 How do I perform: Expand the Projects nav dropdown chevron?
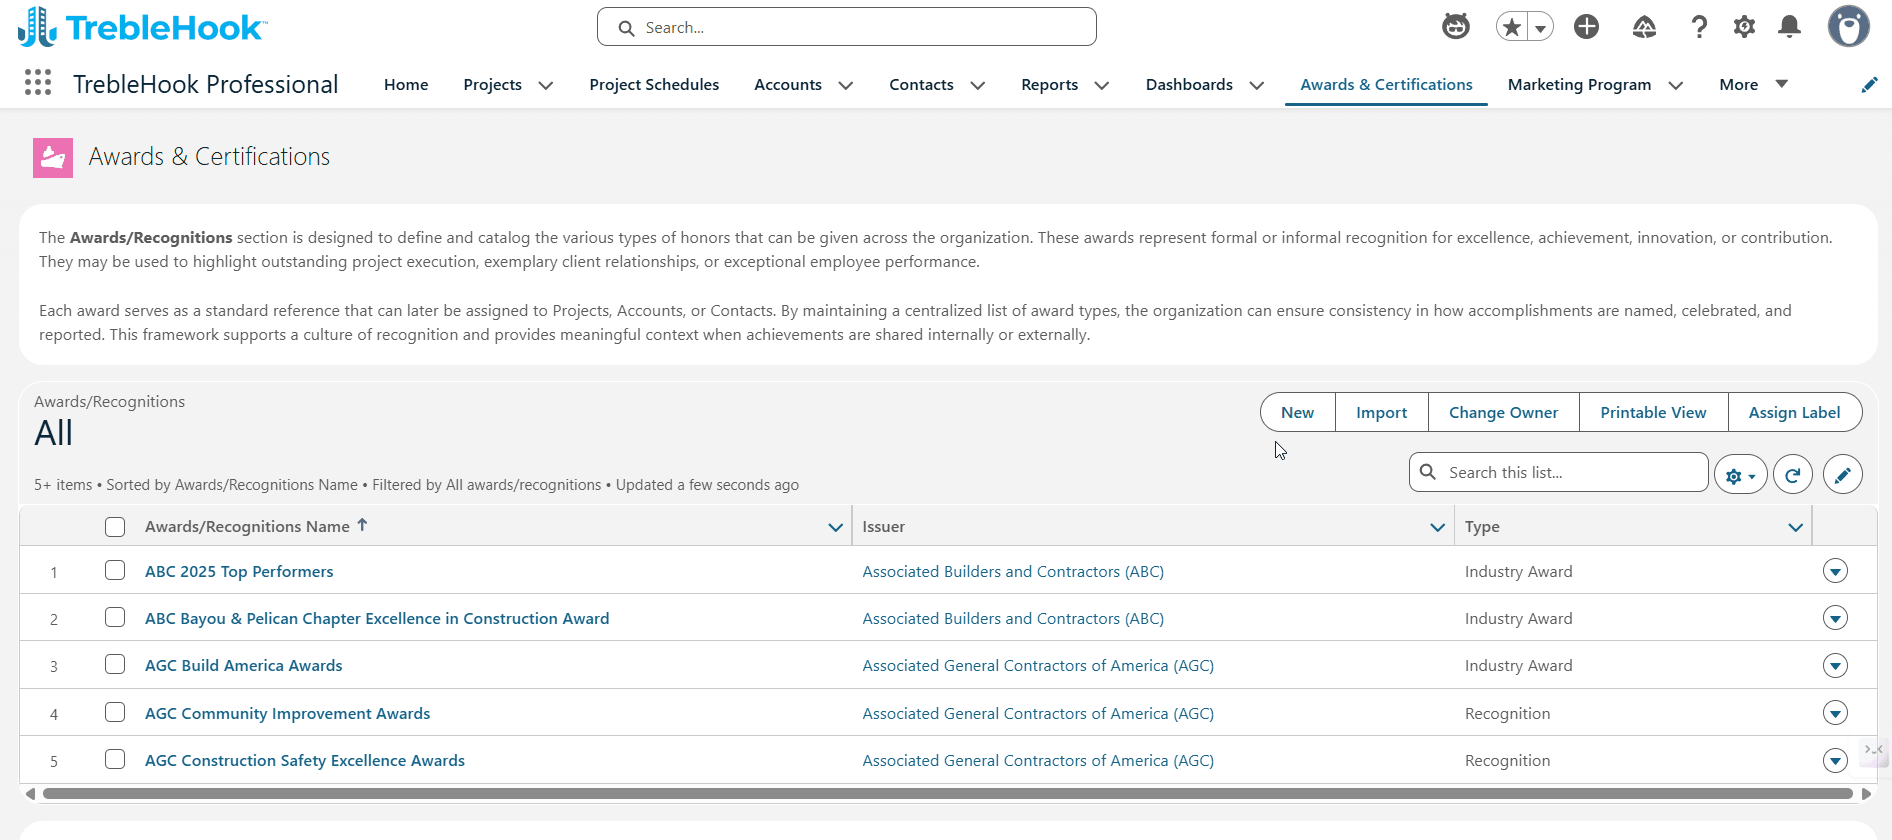546,86
